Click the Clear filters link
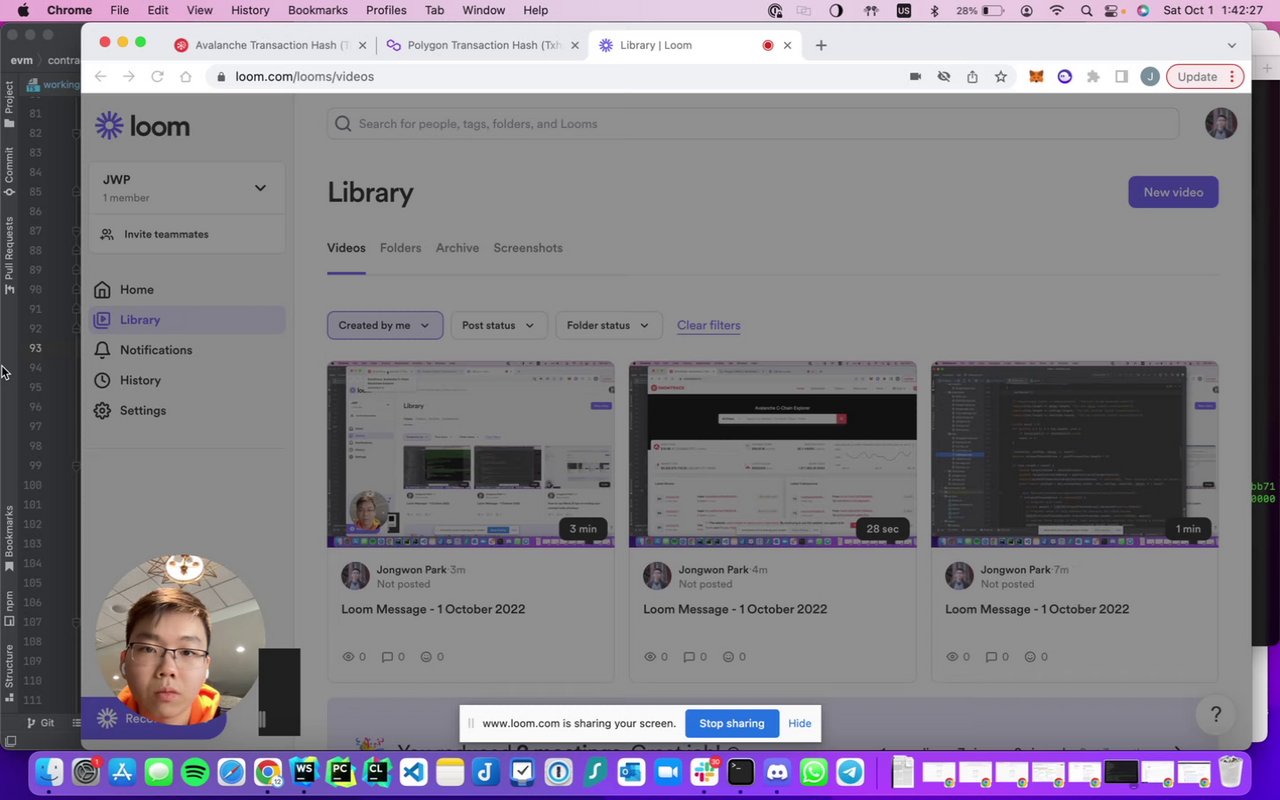1280x800 pixels. [x=709, y=325]
